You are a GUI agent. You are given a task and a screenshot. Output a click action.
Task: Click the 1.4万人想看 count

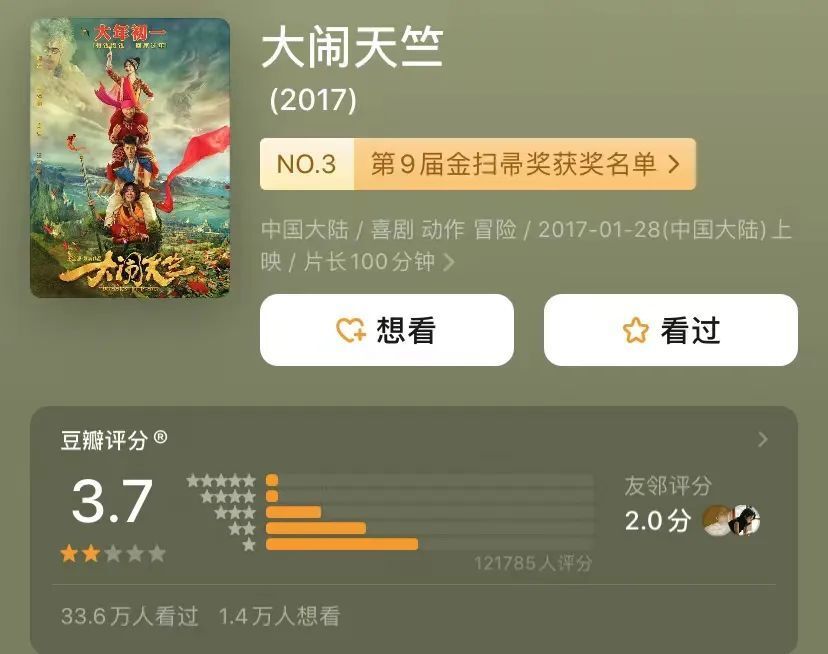pos(279,616)
